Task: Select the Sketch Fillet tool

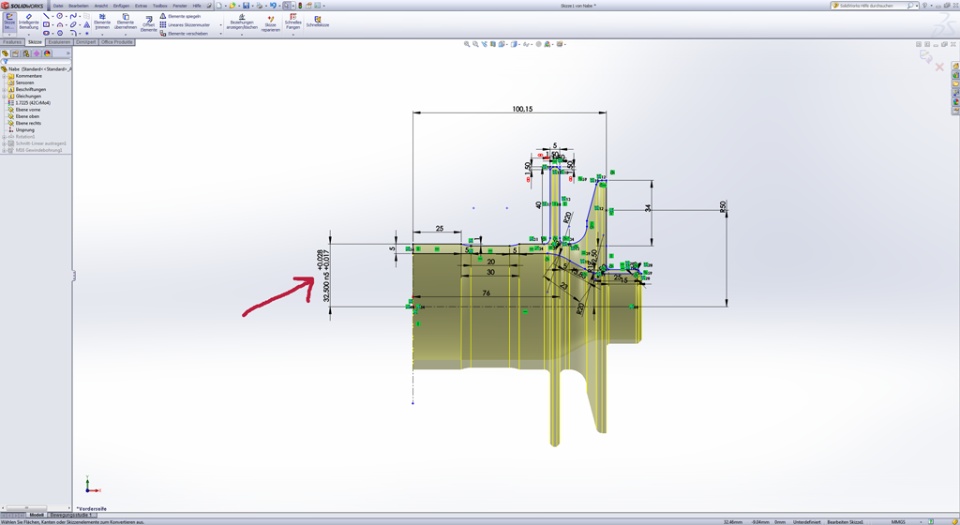Action: [73, 33]
